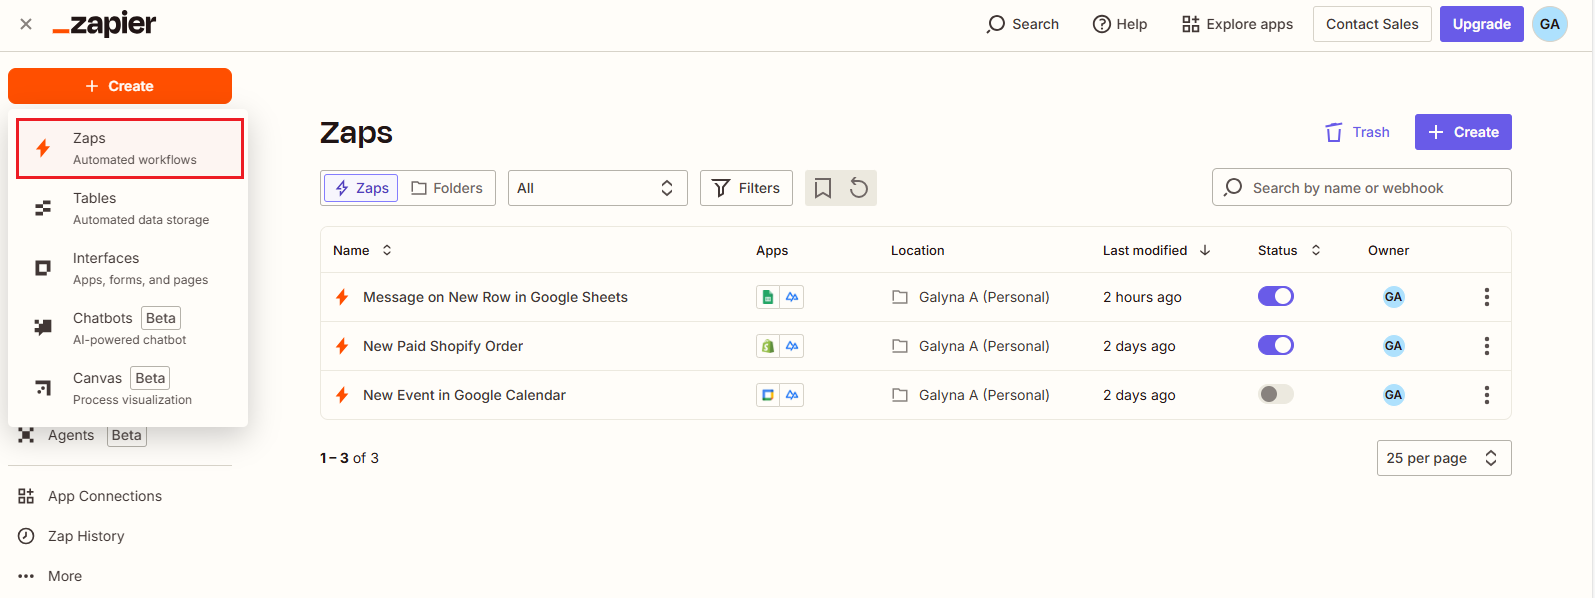
Task: Sort by the Status column header
Action: (x=1289, y=250)
